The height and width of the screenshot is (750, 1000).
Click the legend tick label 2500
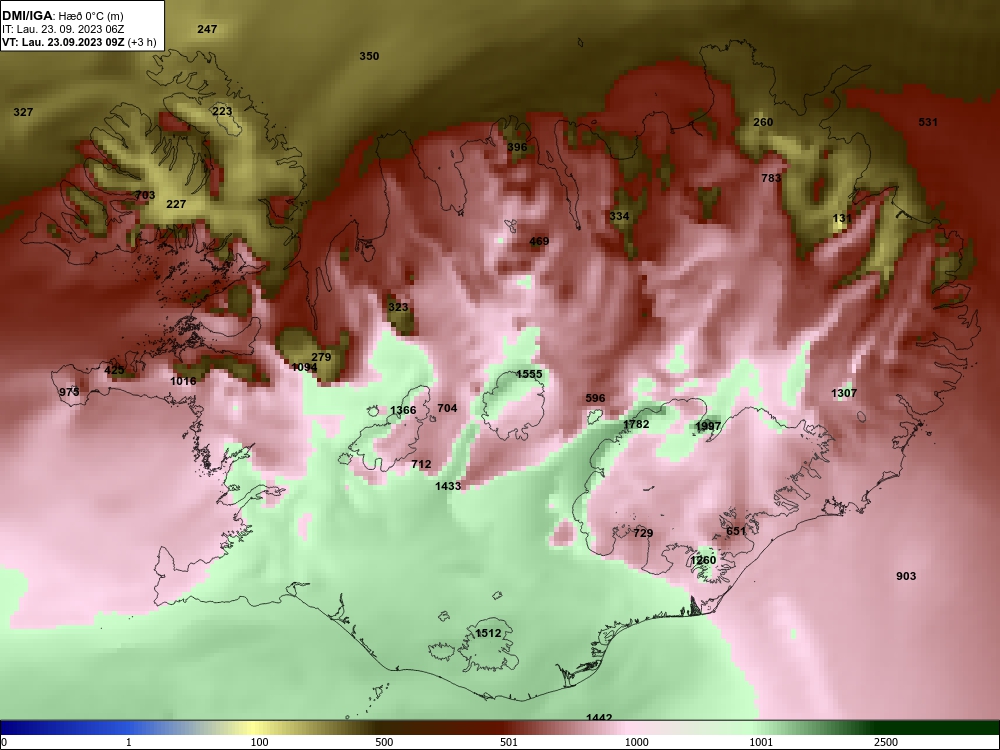click(x=886, y=742)
